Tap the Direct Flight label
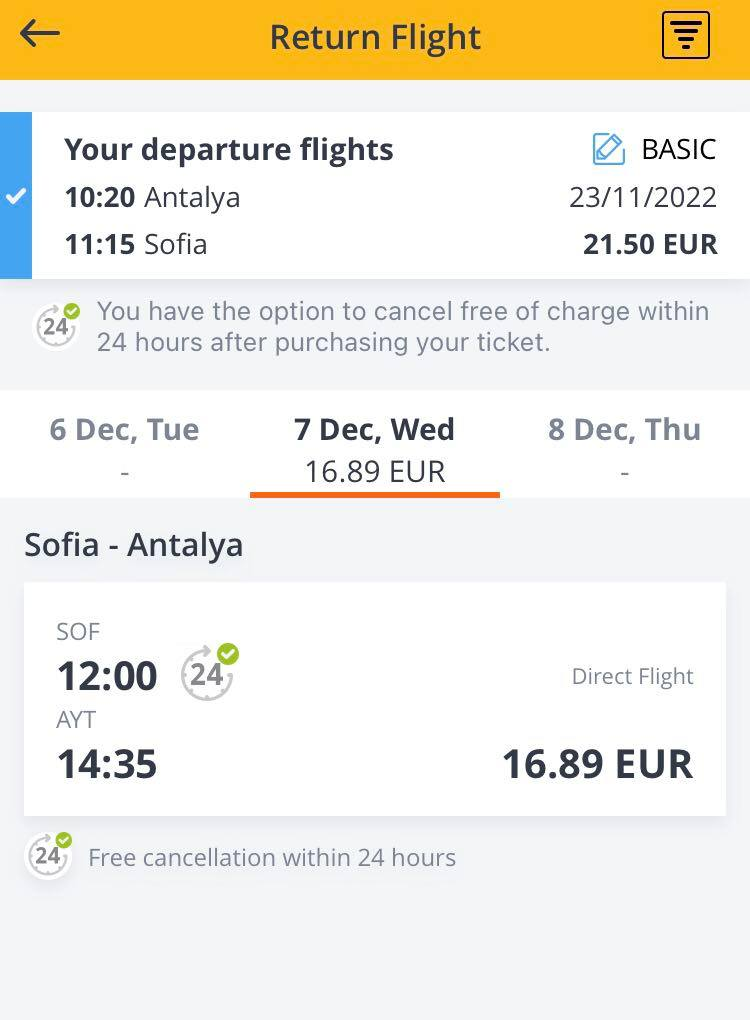The image size is (750, 1020). point(632,676)
